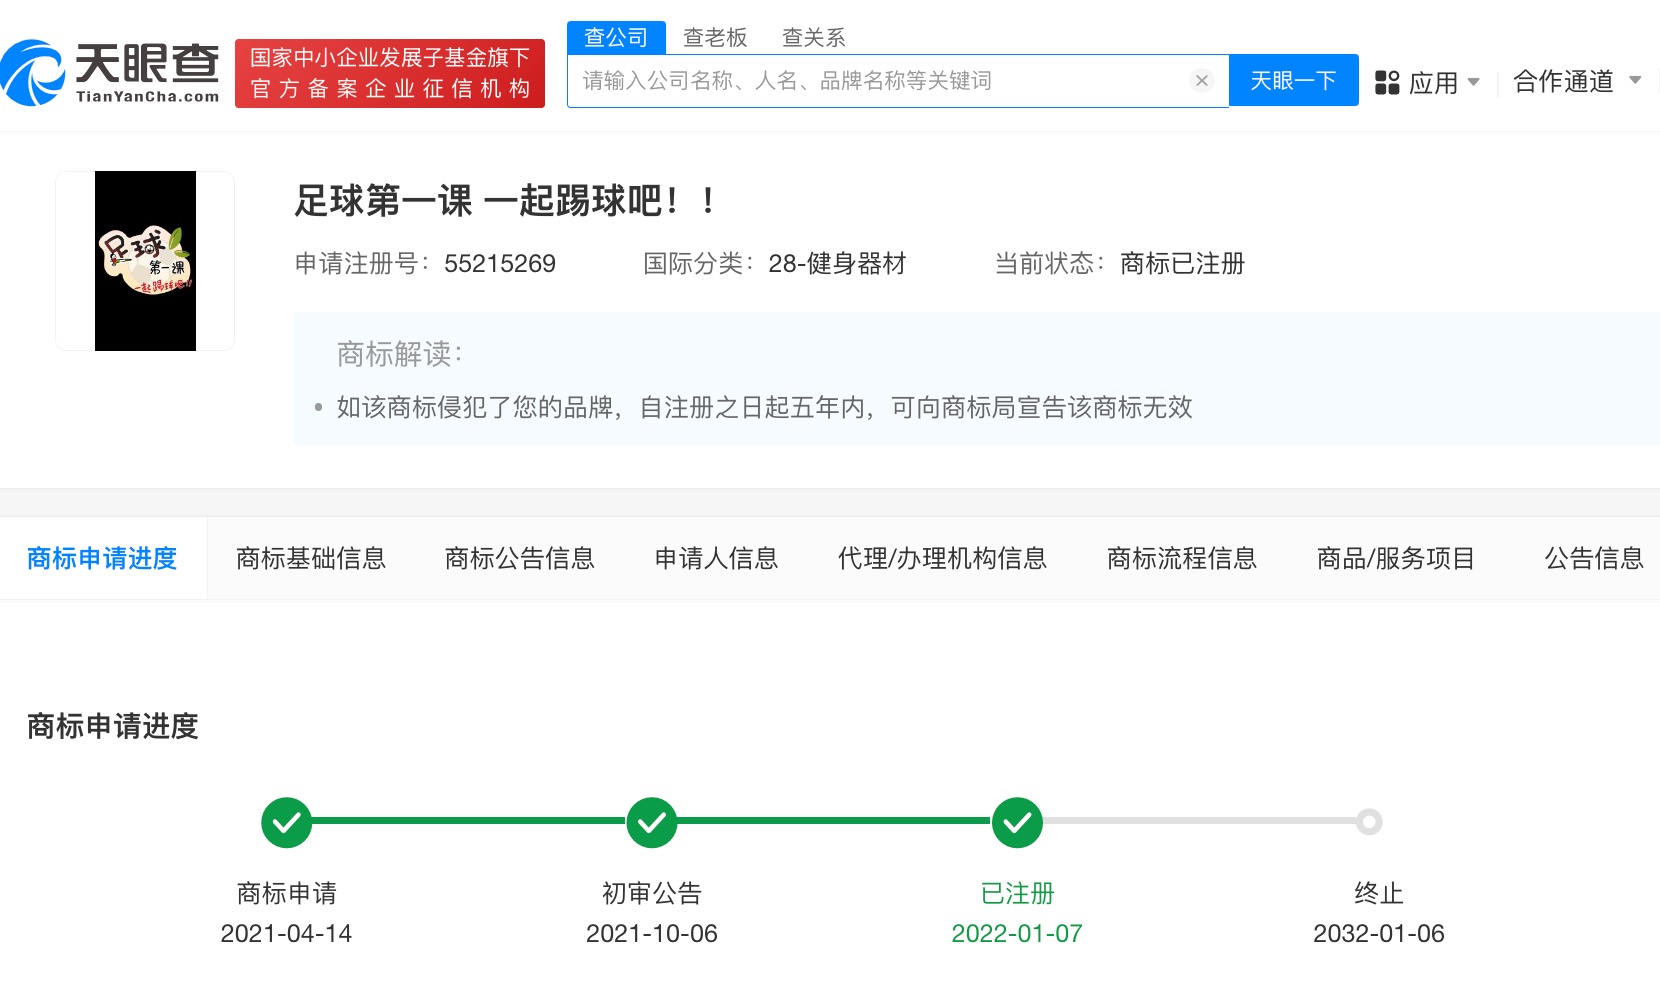Clear the search field with X icon

(x=1202, y=81)
